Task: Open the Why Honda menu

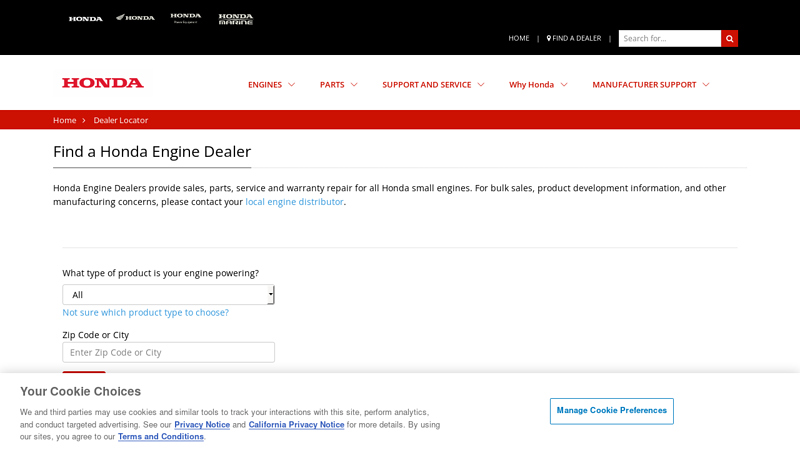Action: click(531, 85)
